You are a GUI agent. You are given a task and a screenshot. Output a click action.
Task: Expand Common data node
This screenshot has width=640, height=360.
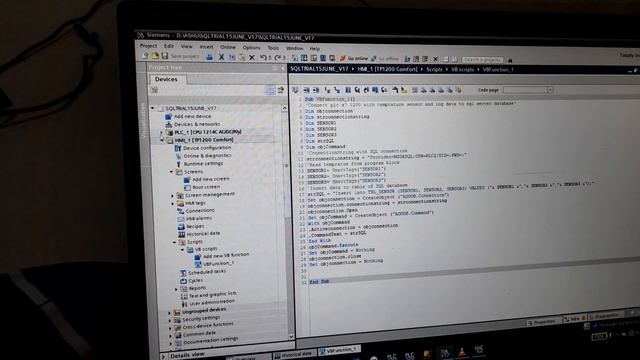pyautogui.click(x=171, y=335)
